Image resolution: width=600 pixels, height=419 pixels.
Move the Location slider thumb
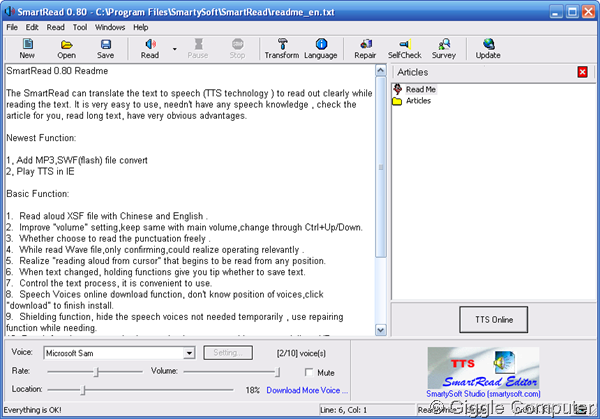83,390
